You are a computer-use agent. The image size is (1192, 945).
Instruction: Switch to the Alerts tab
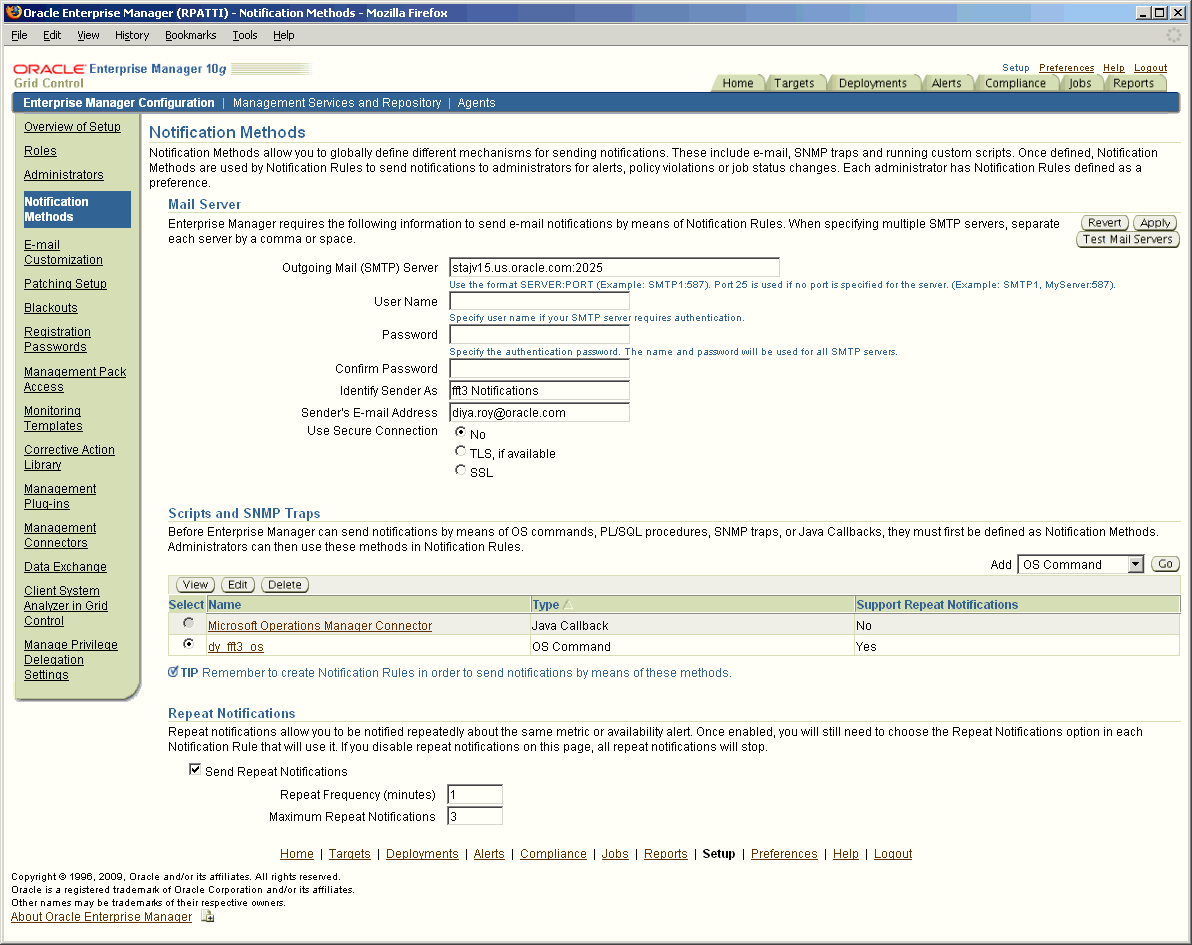point(946,83)
